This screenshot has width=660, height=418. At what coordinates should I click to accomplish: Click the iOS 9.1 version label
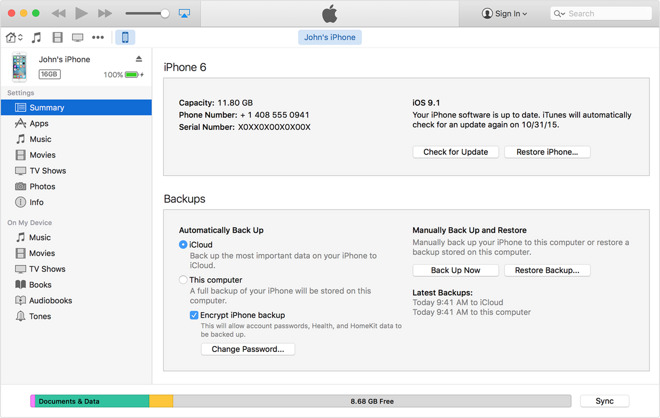426,103
